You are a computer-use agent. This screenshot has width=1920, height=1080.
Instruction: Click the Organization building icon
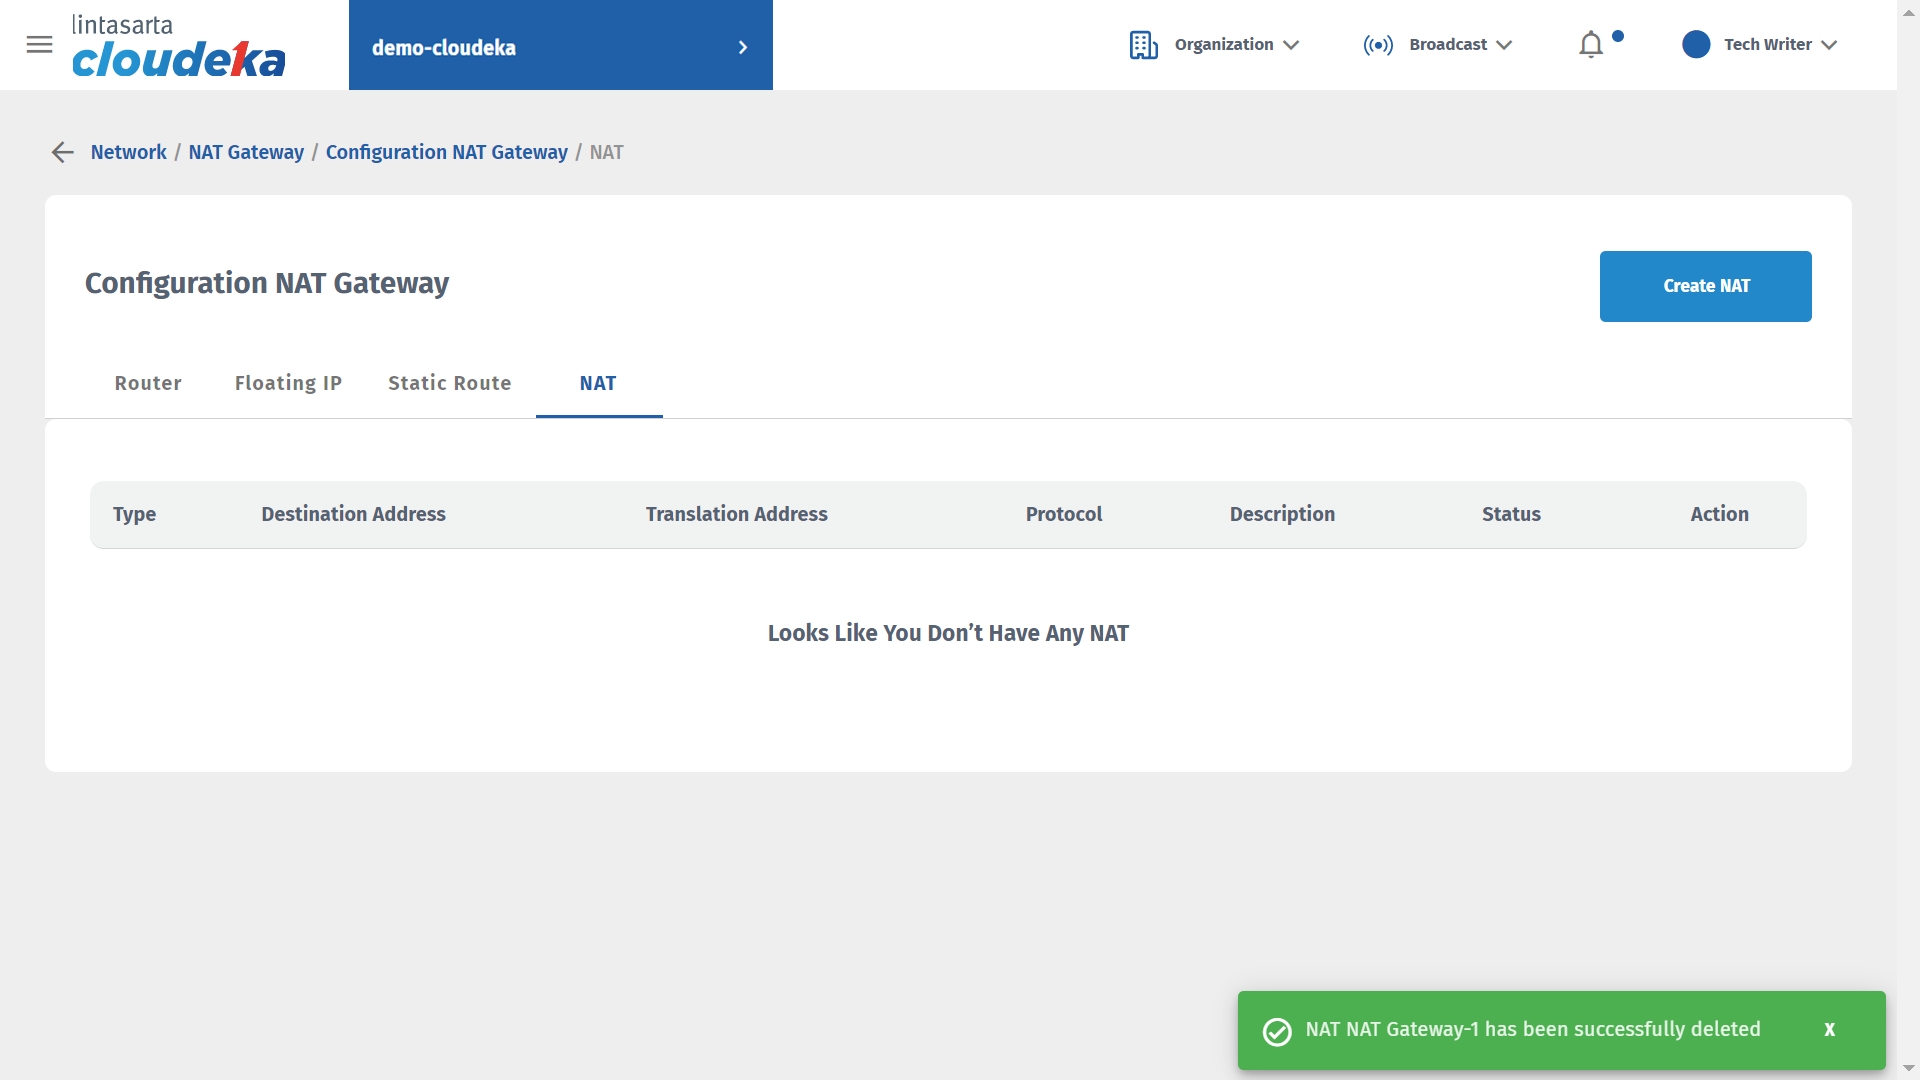point(1143,45)
